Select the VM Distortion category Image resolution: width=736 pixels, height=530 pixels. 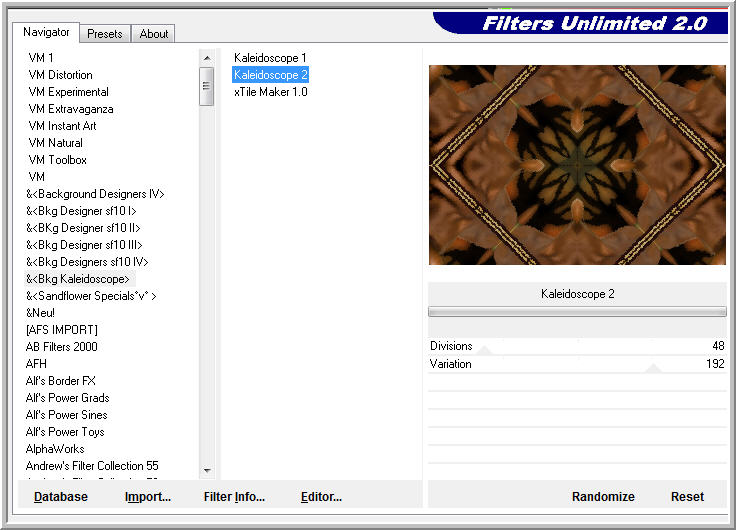click(x=61, y=75)
